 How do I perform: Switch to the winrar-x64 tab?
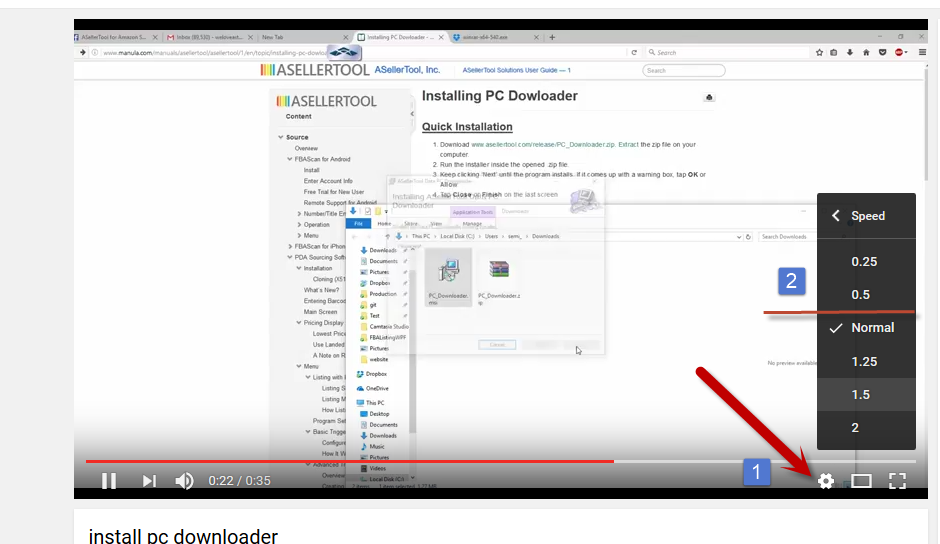pyautogui.click(x=495, y=37)
